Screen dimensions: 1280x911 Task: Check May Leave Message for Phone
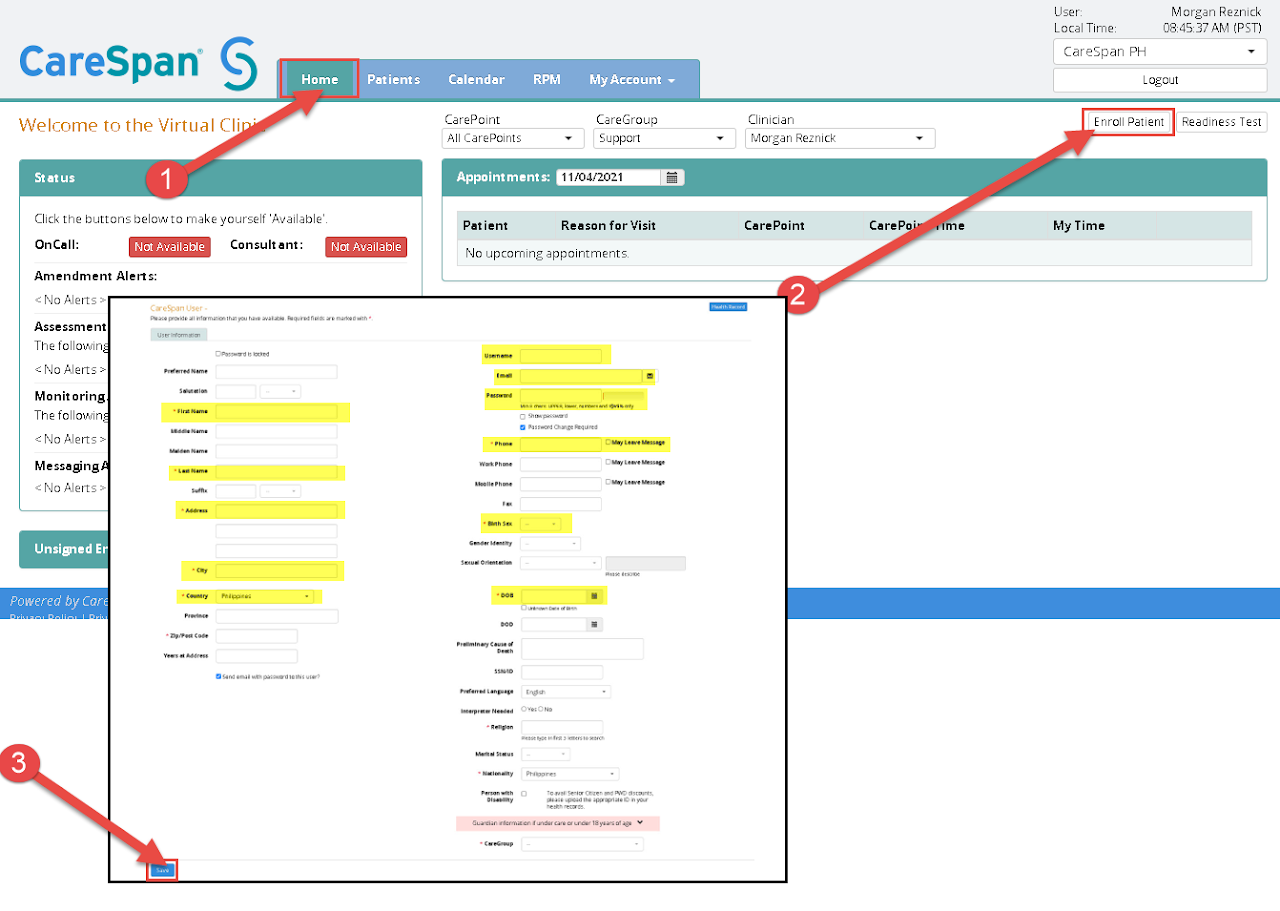click(608, 441)
